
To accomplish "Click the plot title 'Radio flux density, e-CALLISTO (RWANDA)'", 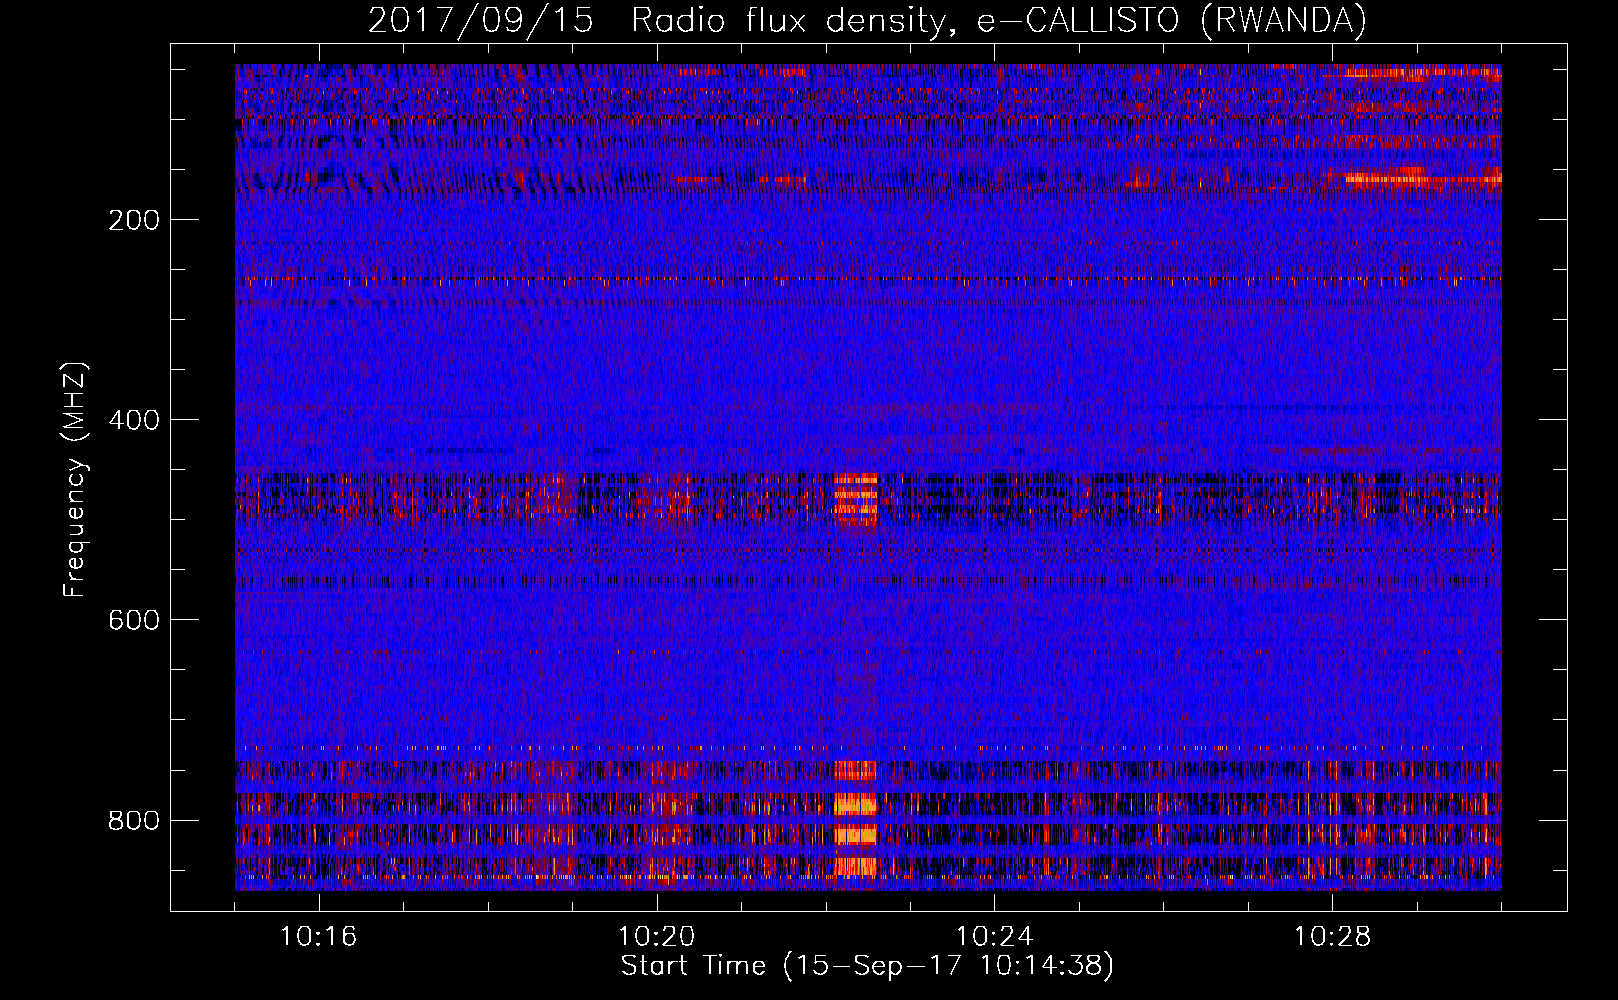I will click(999, 21).
